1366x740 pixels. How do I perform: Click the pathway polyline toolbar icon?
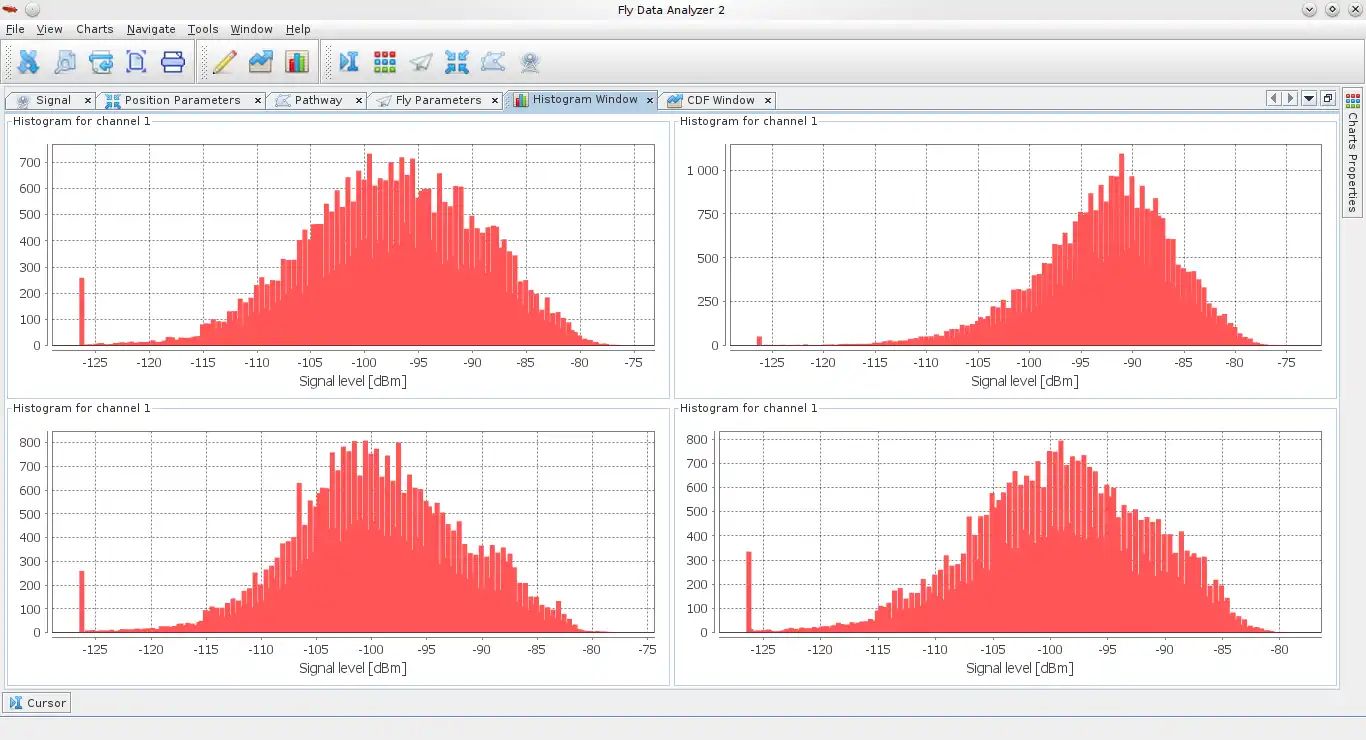coord(493,62)
